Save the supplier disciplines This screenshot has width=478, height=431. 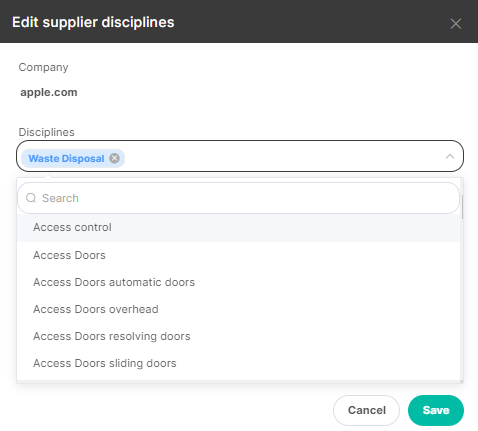tap(436, 410)
